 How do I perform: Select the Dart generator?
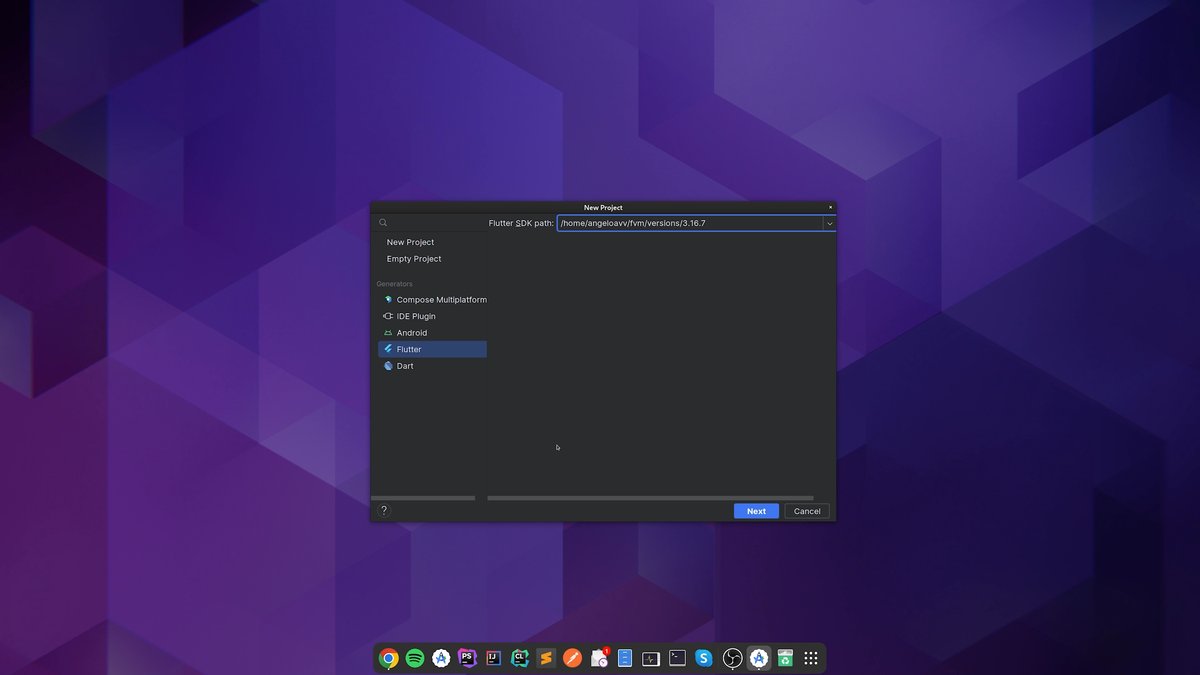[x=404, y=366]
